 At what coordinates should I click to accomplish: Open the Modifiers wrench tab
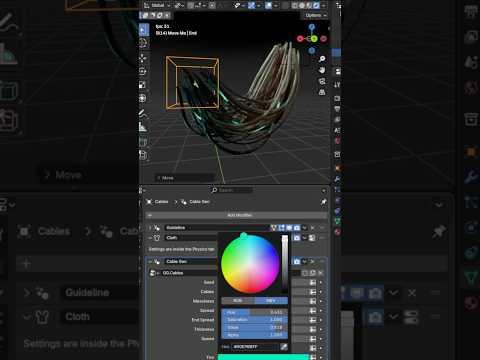point(337,179)
